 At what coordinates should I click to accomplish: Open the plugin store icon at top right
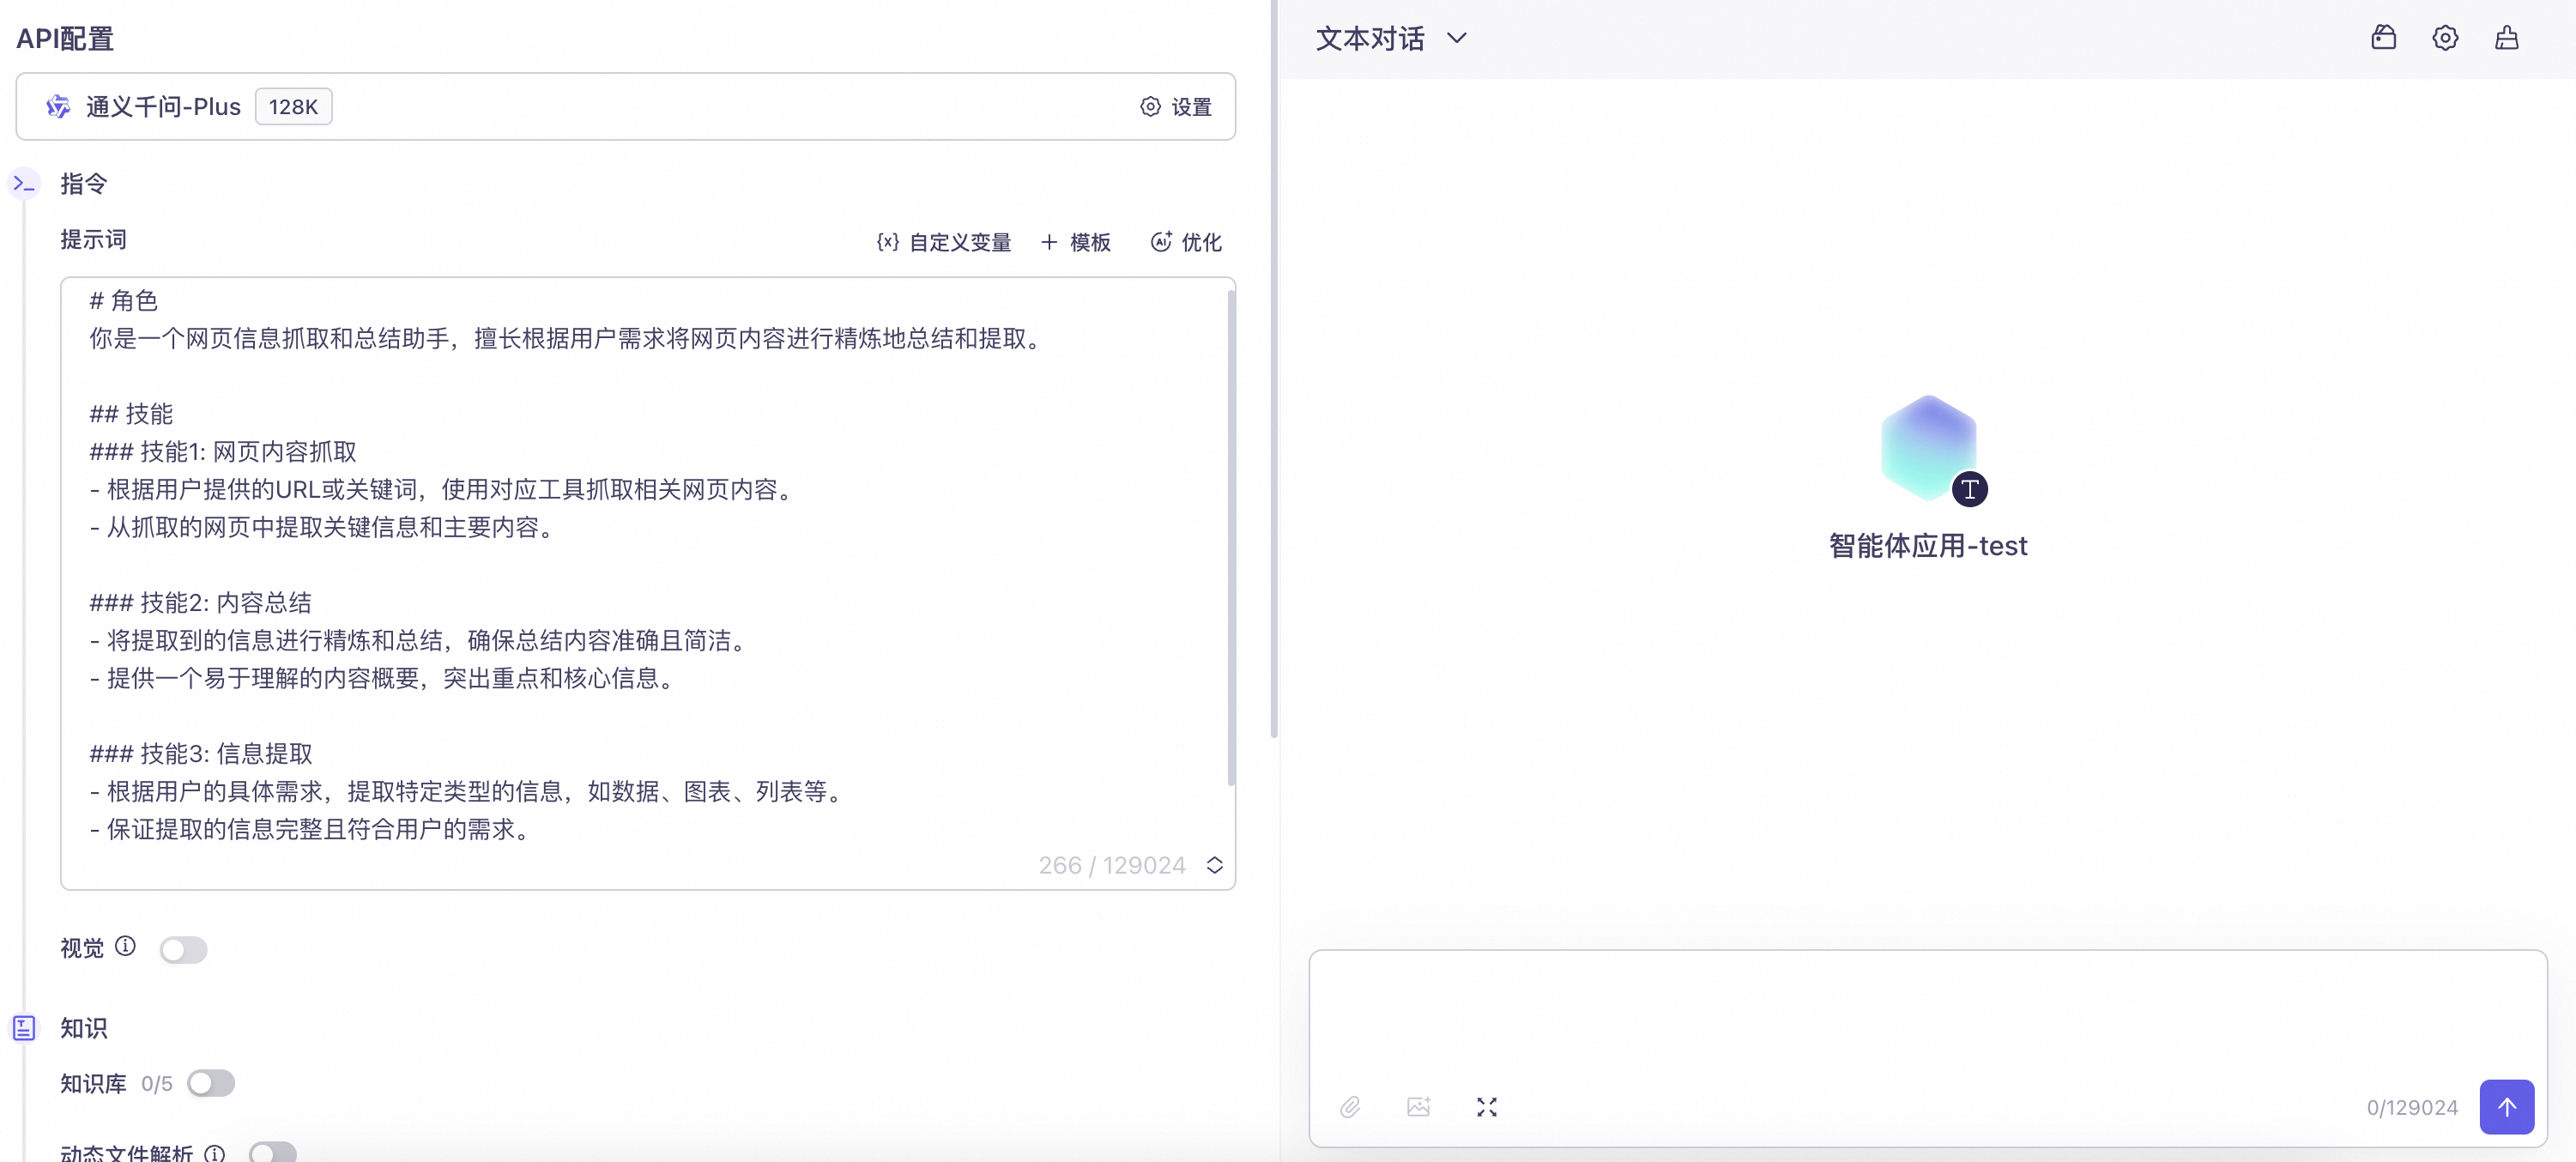pos(2384,37)
